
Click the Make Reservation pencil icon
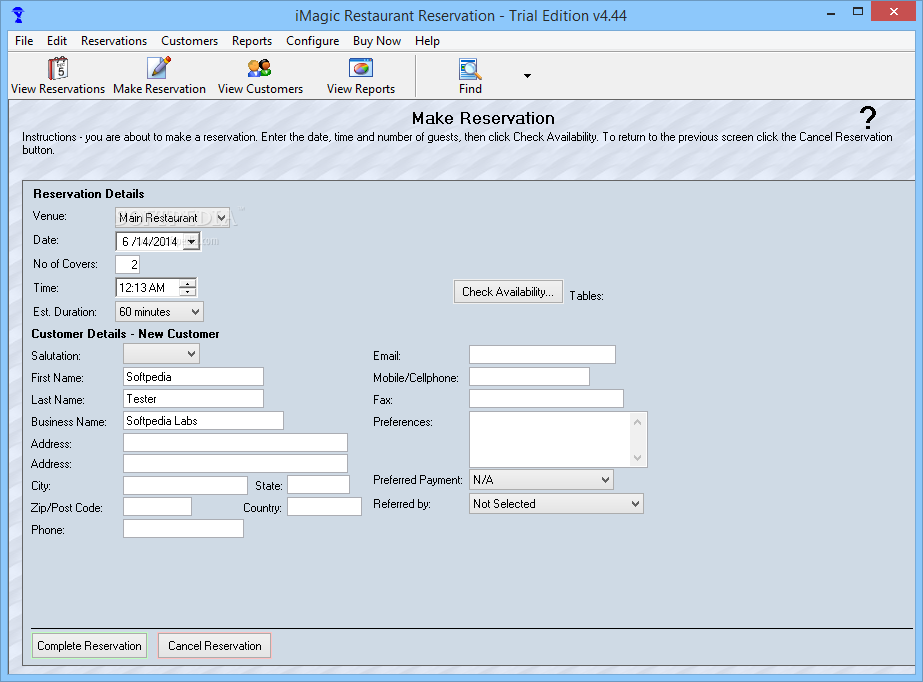(x=159, y=68)
